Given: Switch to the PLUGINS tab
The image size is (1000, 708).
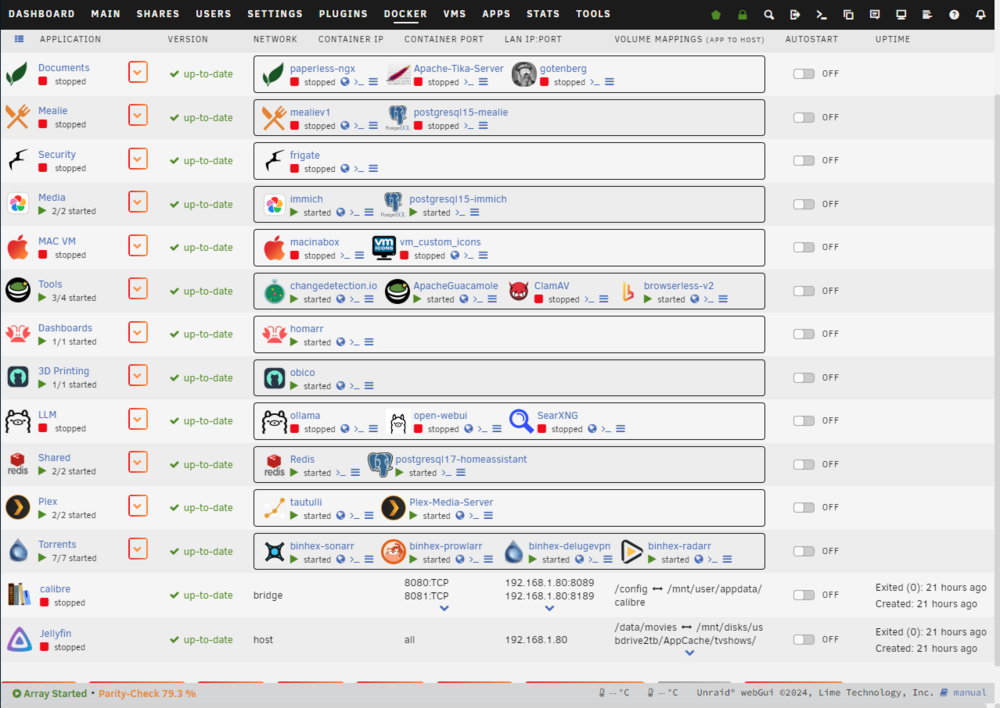Looking at the screenshot, I should tap(343, 13).
